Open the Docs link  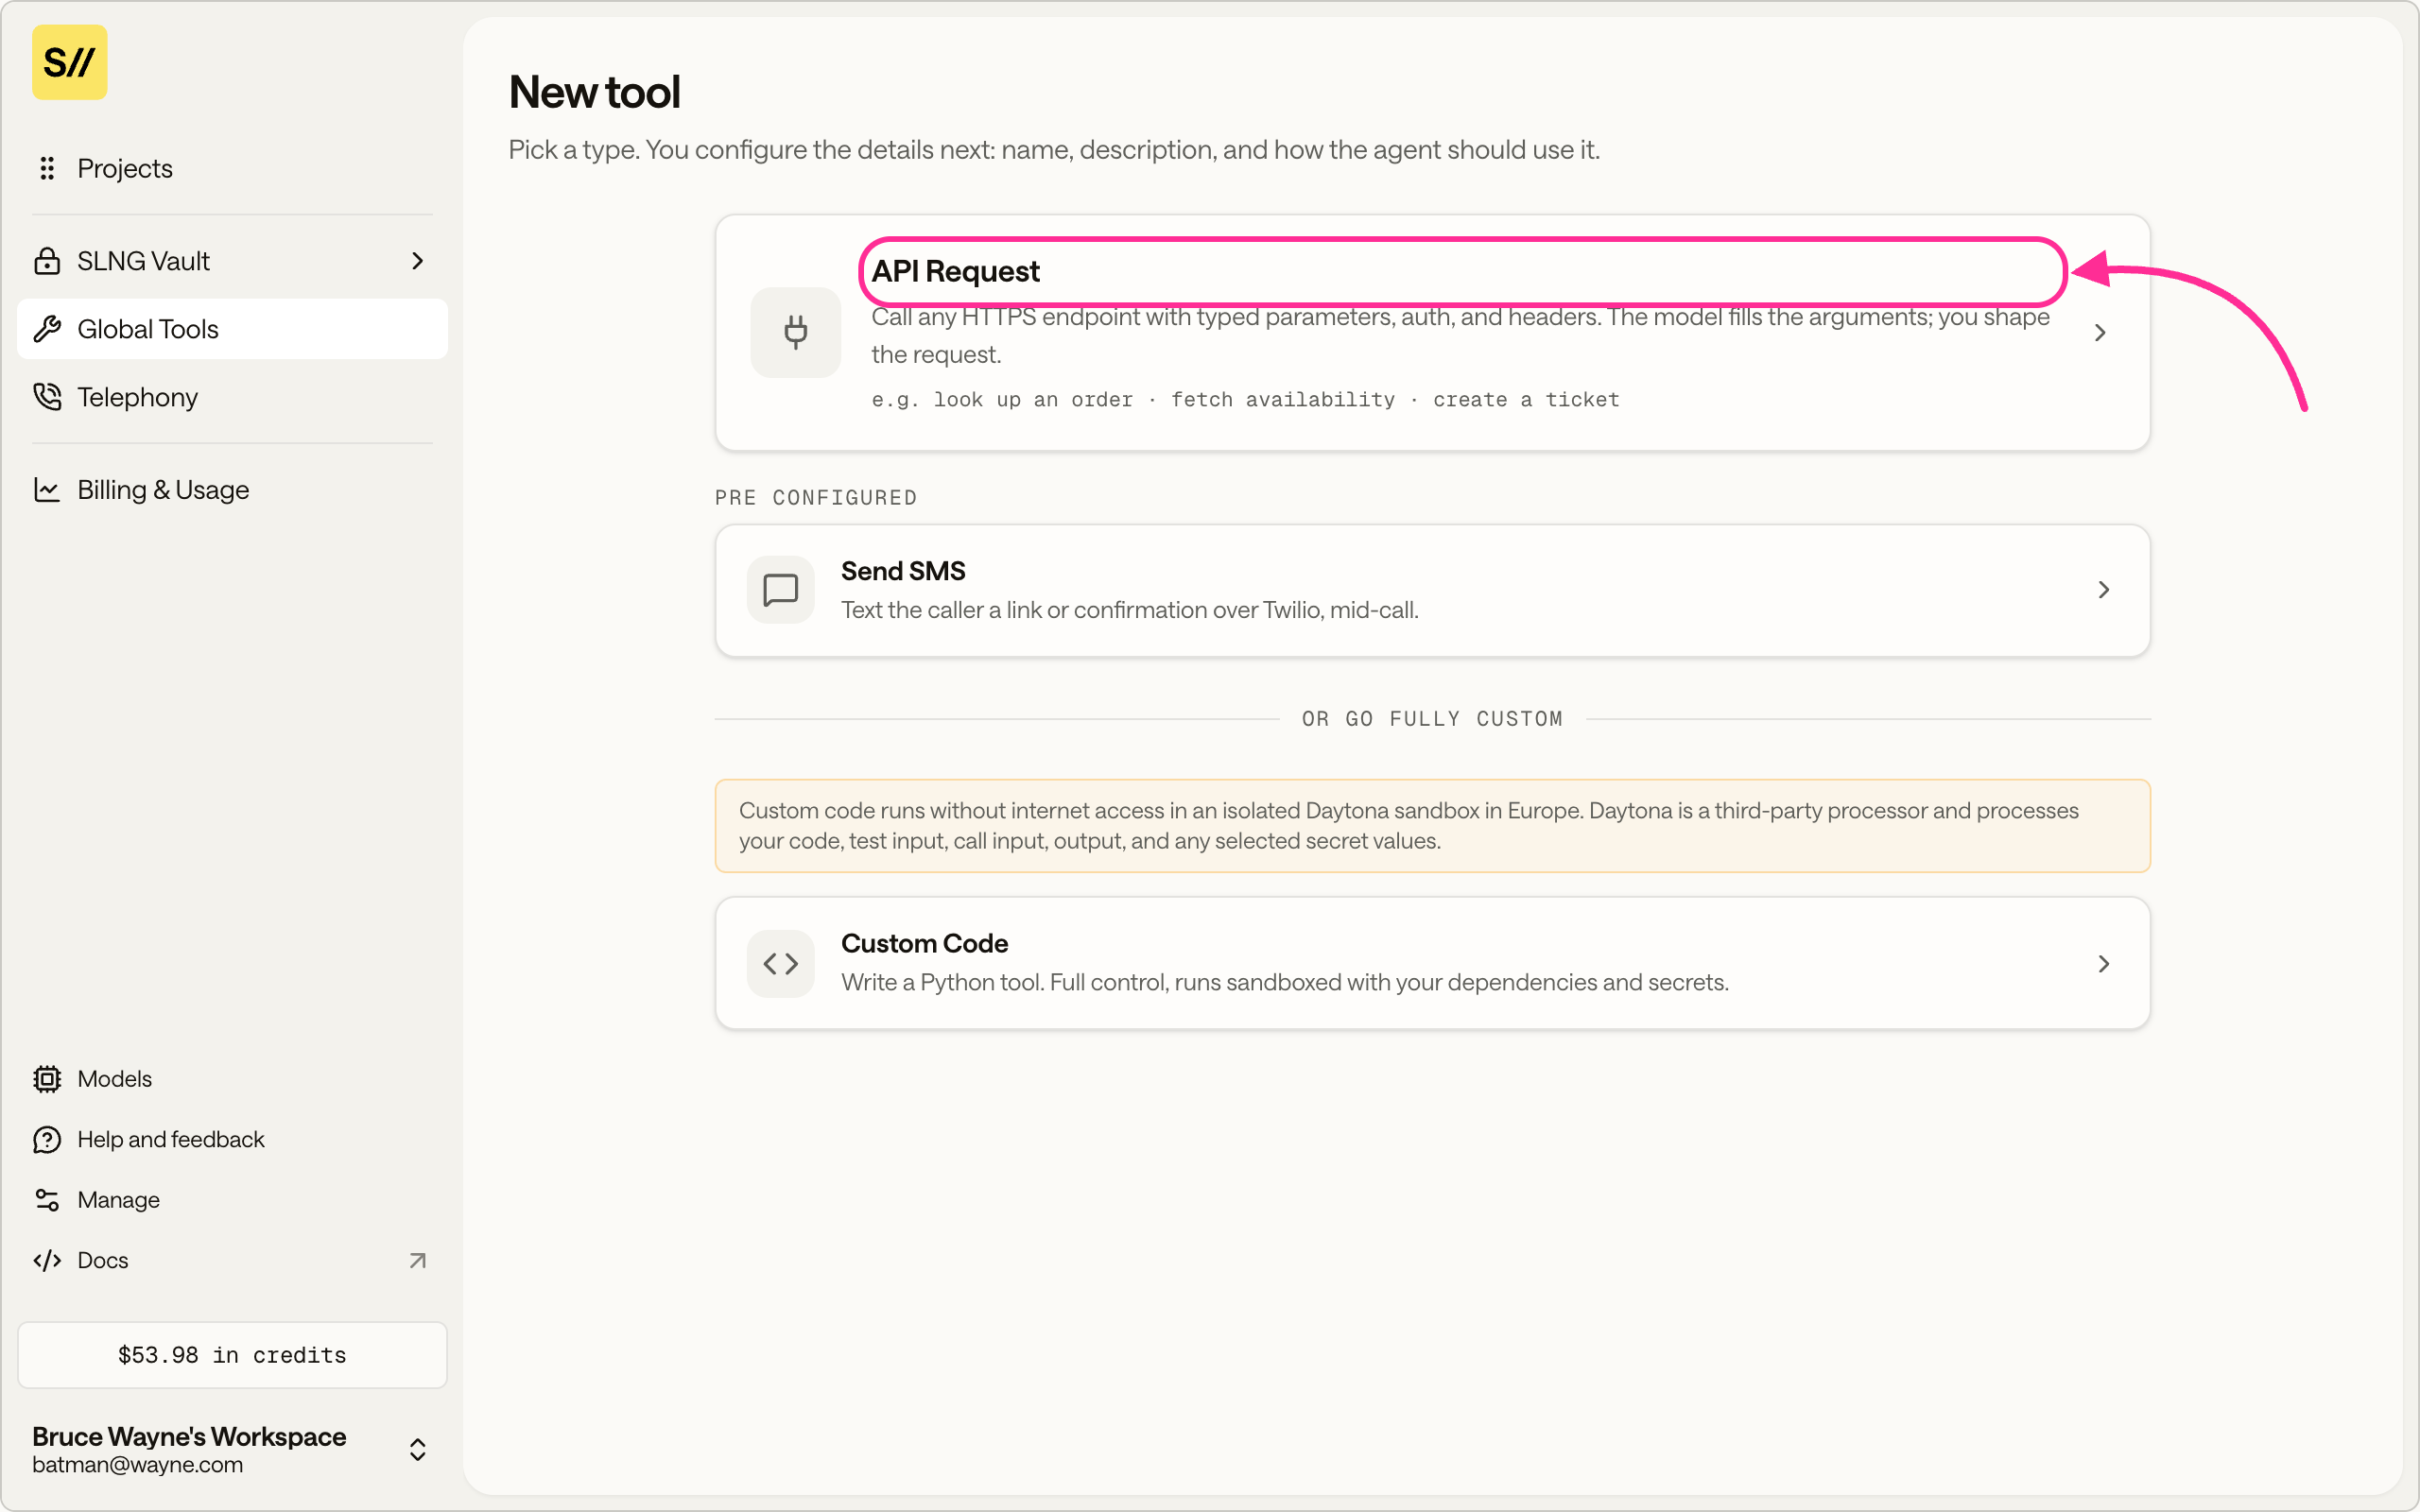coord(232,1260)
